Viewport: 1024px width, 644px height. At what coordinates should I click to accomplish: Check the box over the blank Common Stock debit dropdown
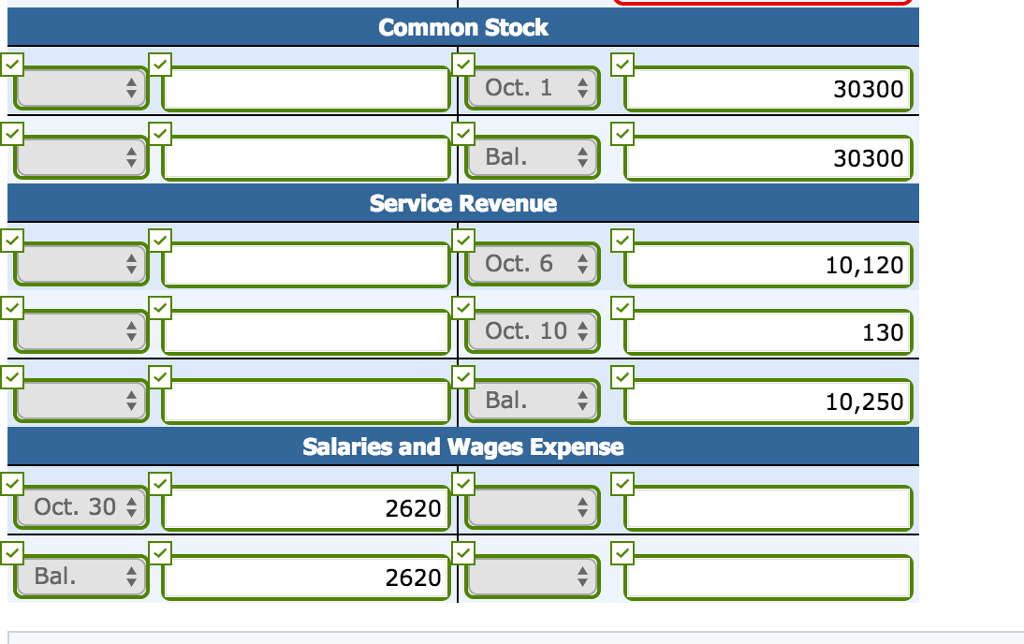[x=12, y=64]
